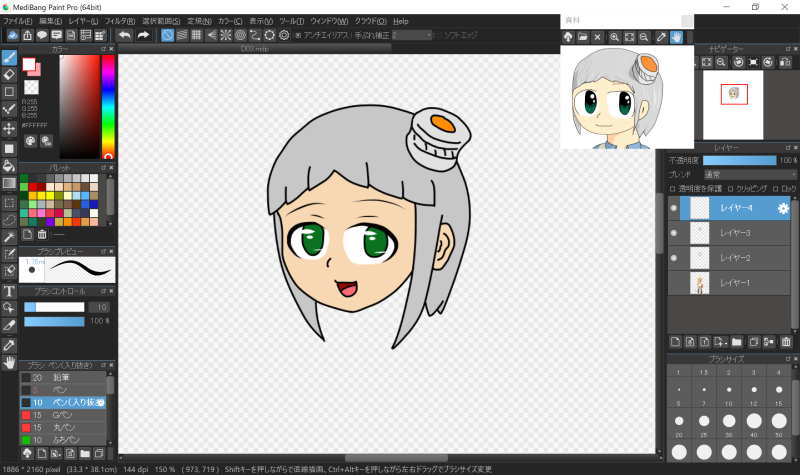Viewport: 800px width, 475px height.
Task: Select the 鉛筆 brush in brush list
Action: click(x=60, y=377)
